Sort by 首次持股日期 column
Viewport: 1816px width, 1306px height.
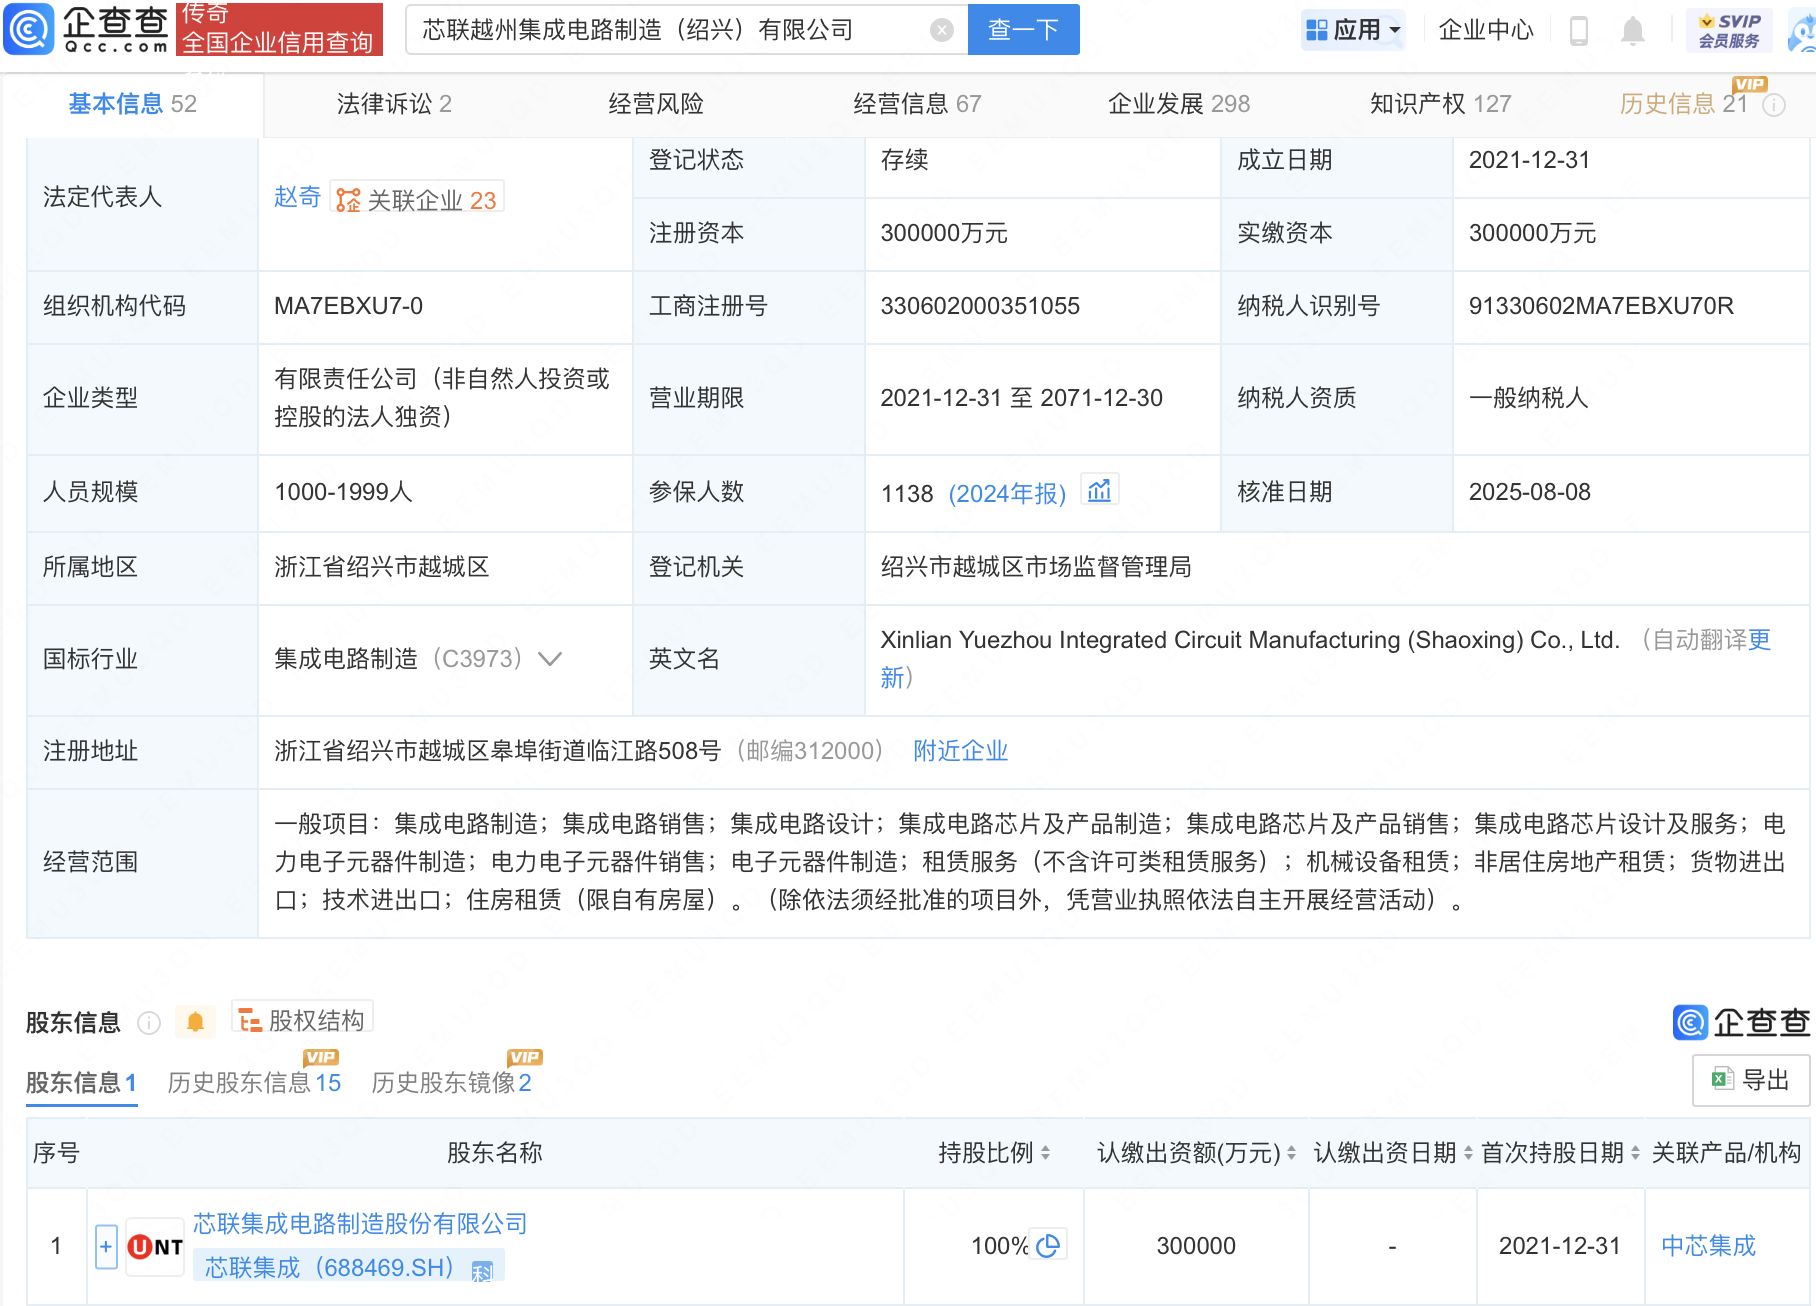coord(1635,1153)
